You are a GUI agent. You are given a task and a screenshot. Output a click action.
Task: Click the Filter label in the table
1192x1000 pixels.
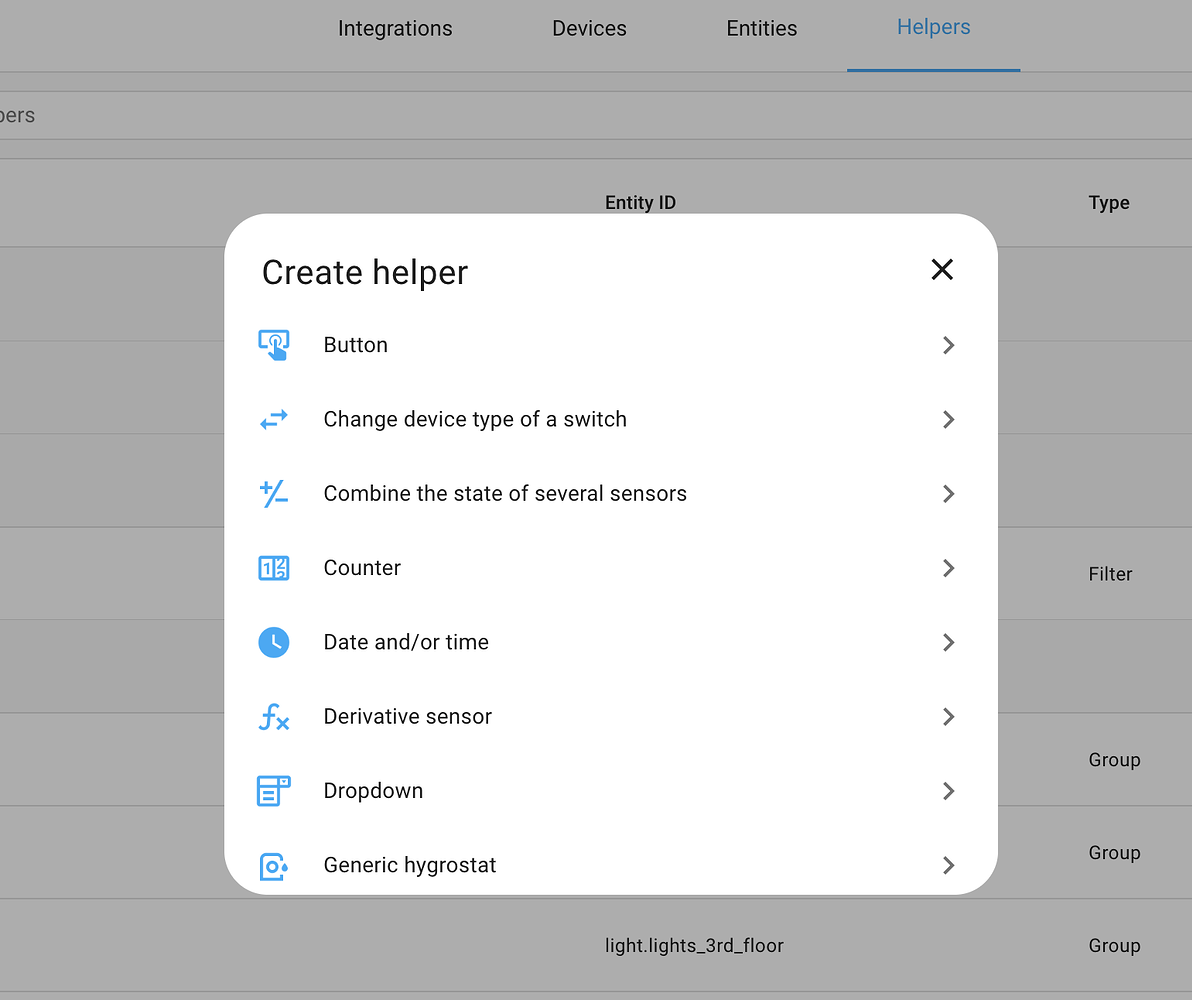[1110, 573]
